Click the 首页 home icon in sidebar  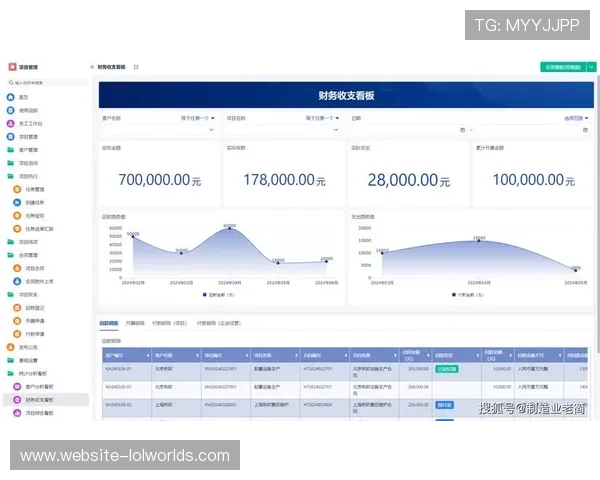click(11, 97)
